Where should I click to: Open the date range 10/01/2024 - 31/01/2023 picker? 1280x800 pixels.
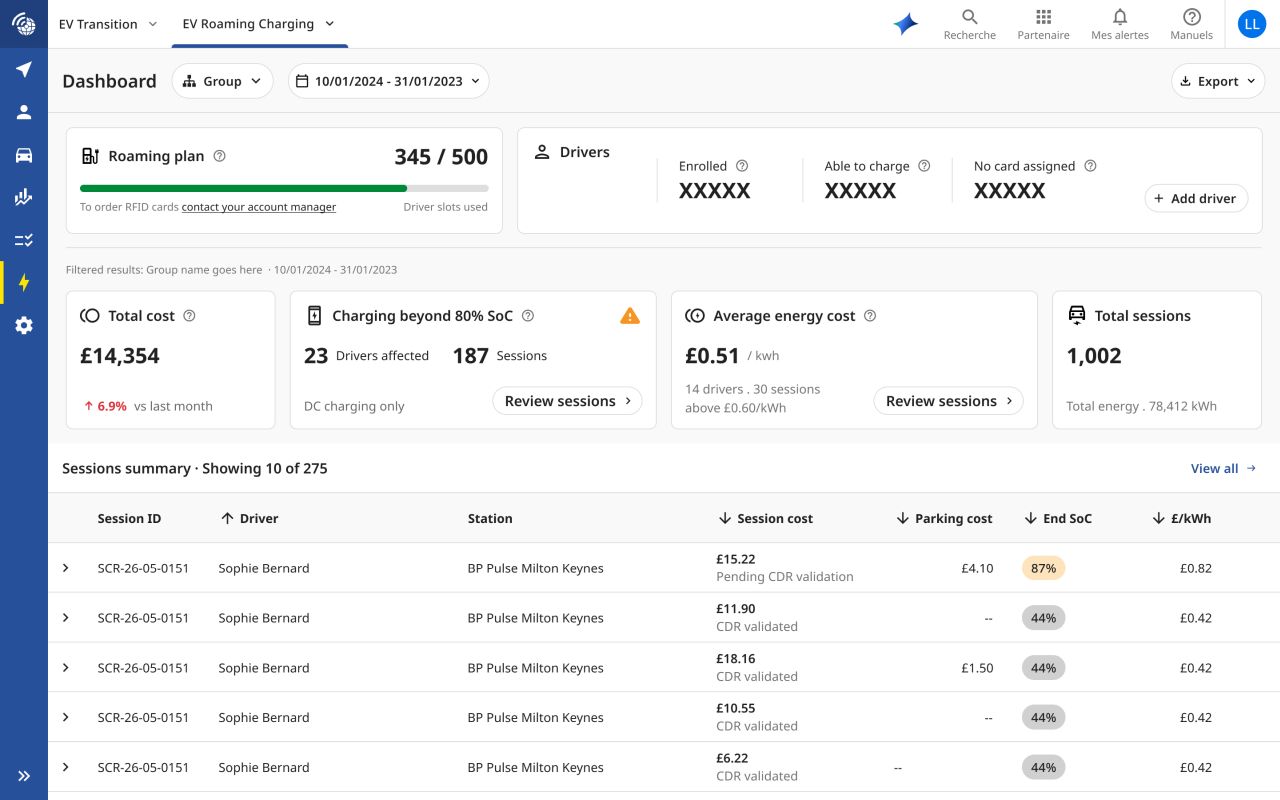(x=388, y=81)
